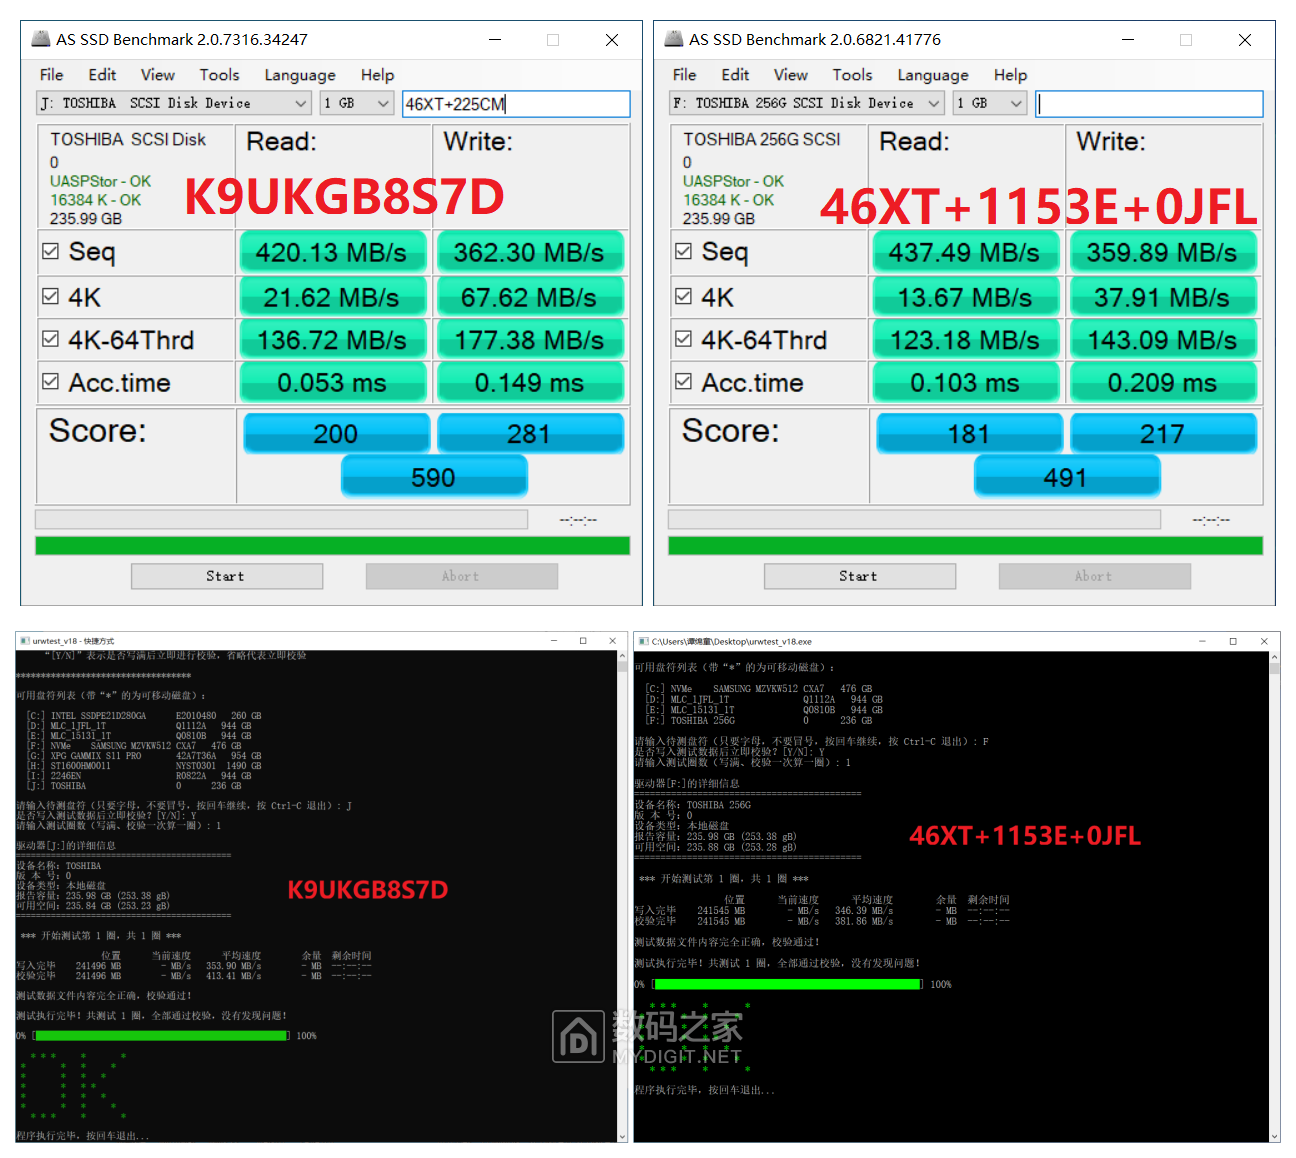Image resolution: width=1296 pixels, height=1158 pixels.
Task: Minimize the left AS SSD Benchmark window
Action: coord(494,39)
